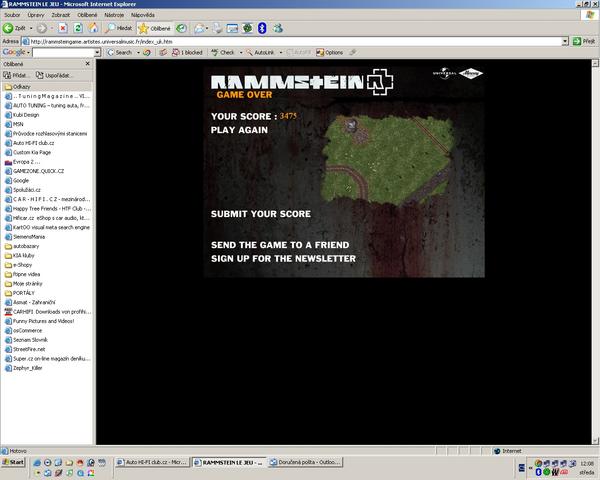Go back with the Zpět arrow button
600x480 pixels.
tap(14, 28)
